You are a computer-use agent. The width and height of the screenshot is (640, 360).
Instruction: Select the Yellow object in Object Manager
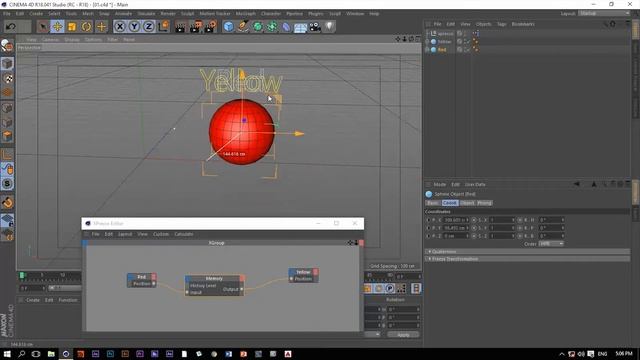444,42
